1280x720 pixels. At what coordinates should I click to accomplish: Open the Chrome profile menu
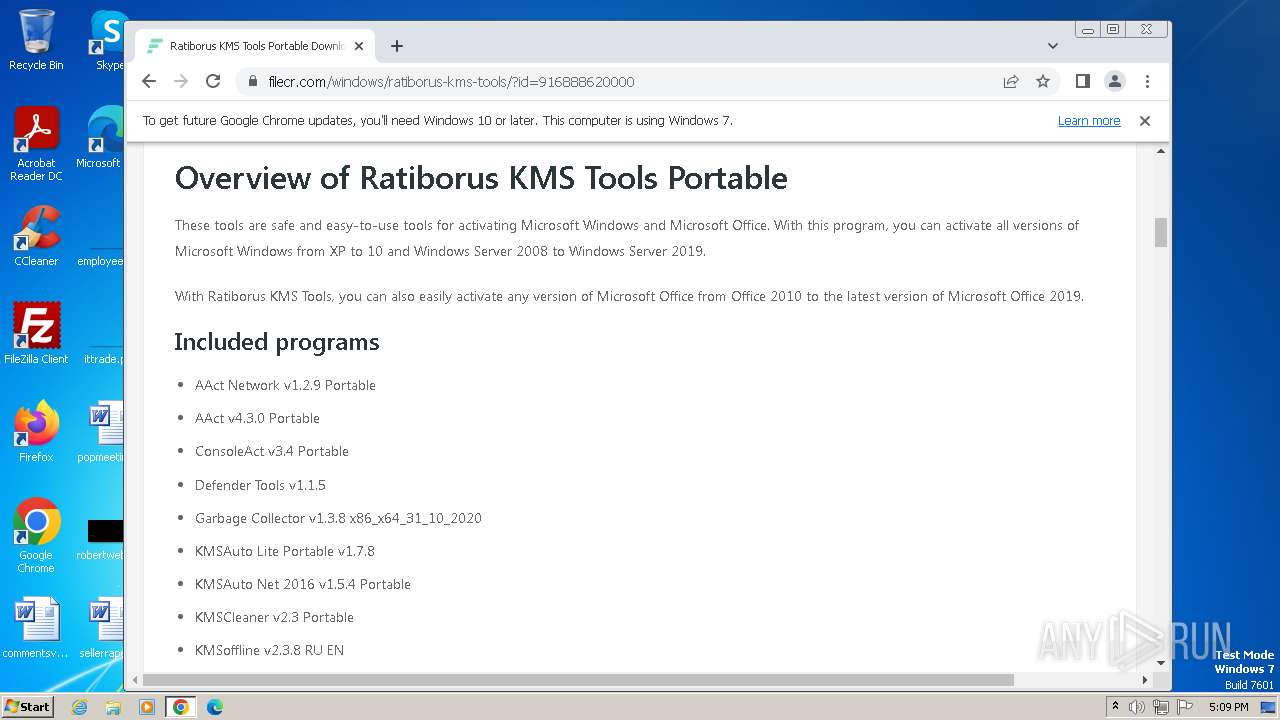tap(1115, 82)
